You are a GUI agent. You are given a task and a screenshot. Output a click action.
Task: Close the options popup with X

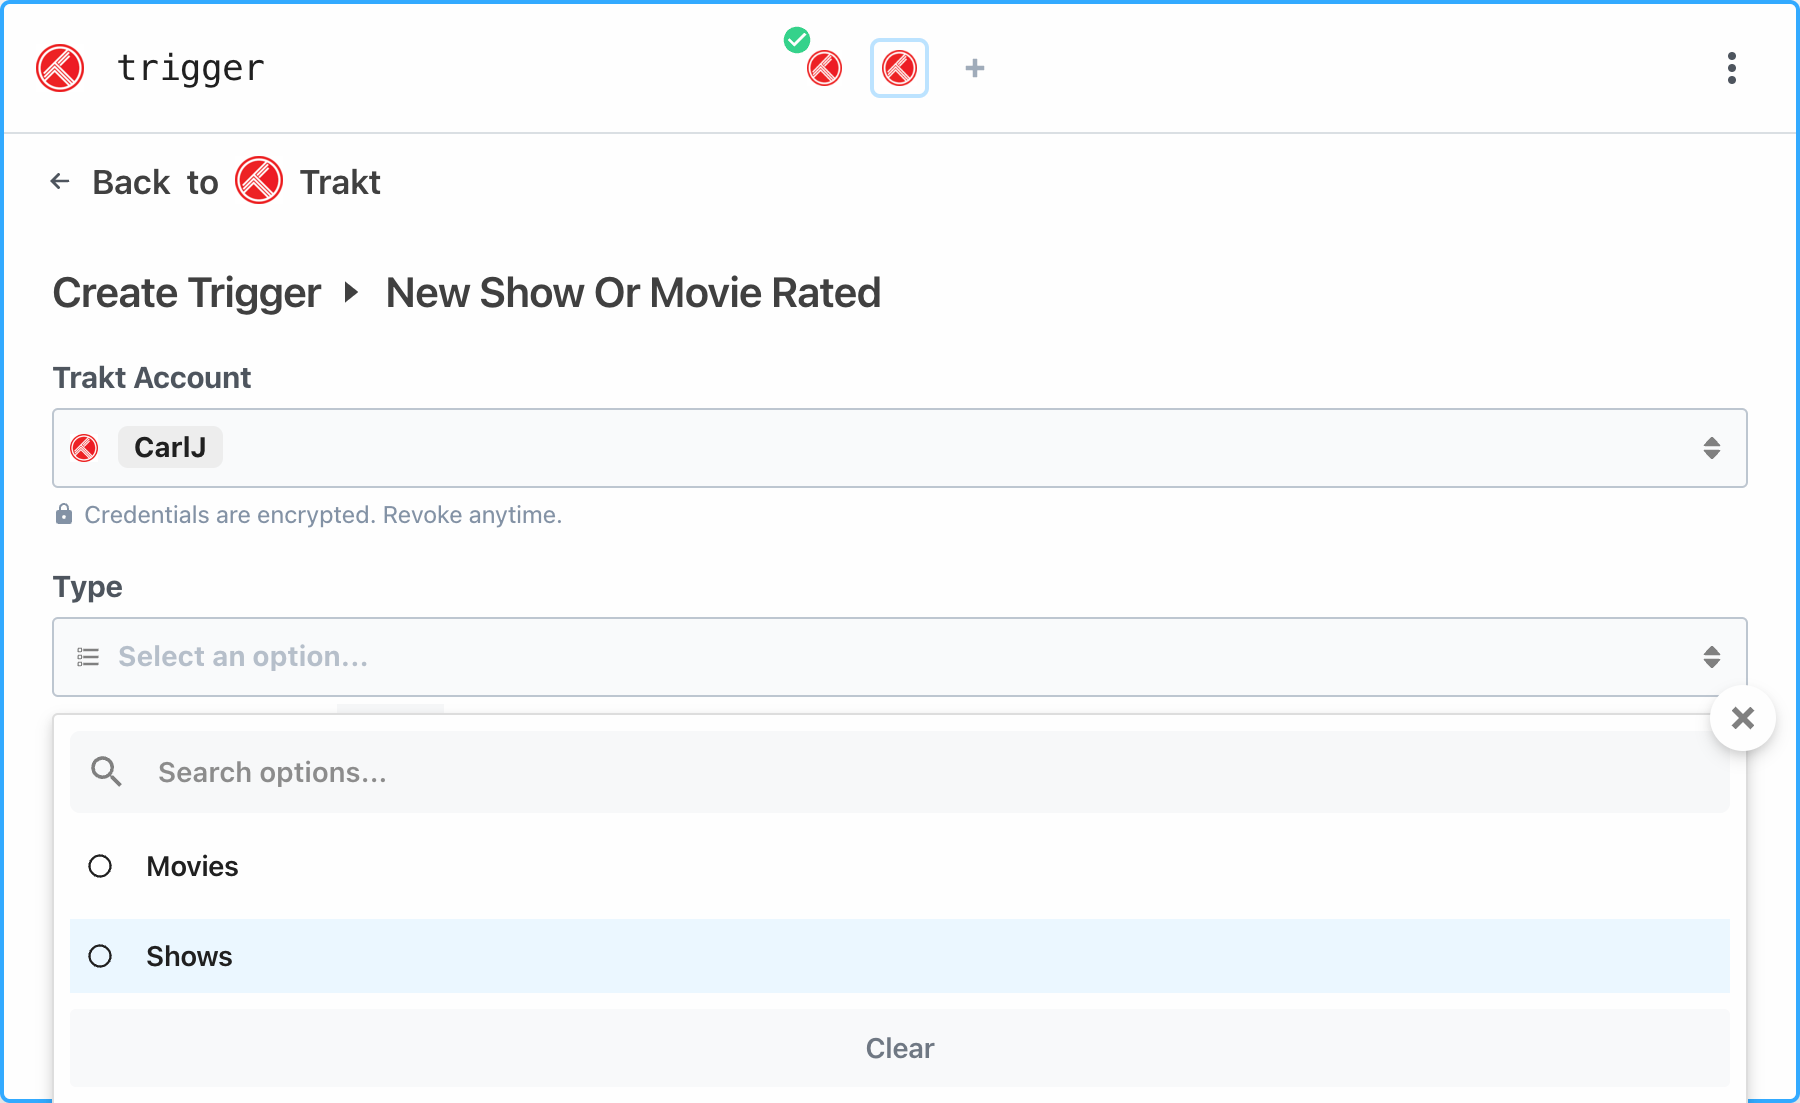click(x=1742, y=718)
